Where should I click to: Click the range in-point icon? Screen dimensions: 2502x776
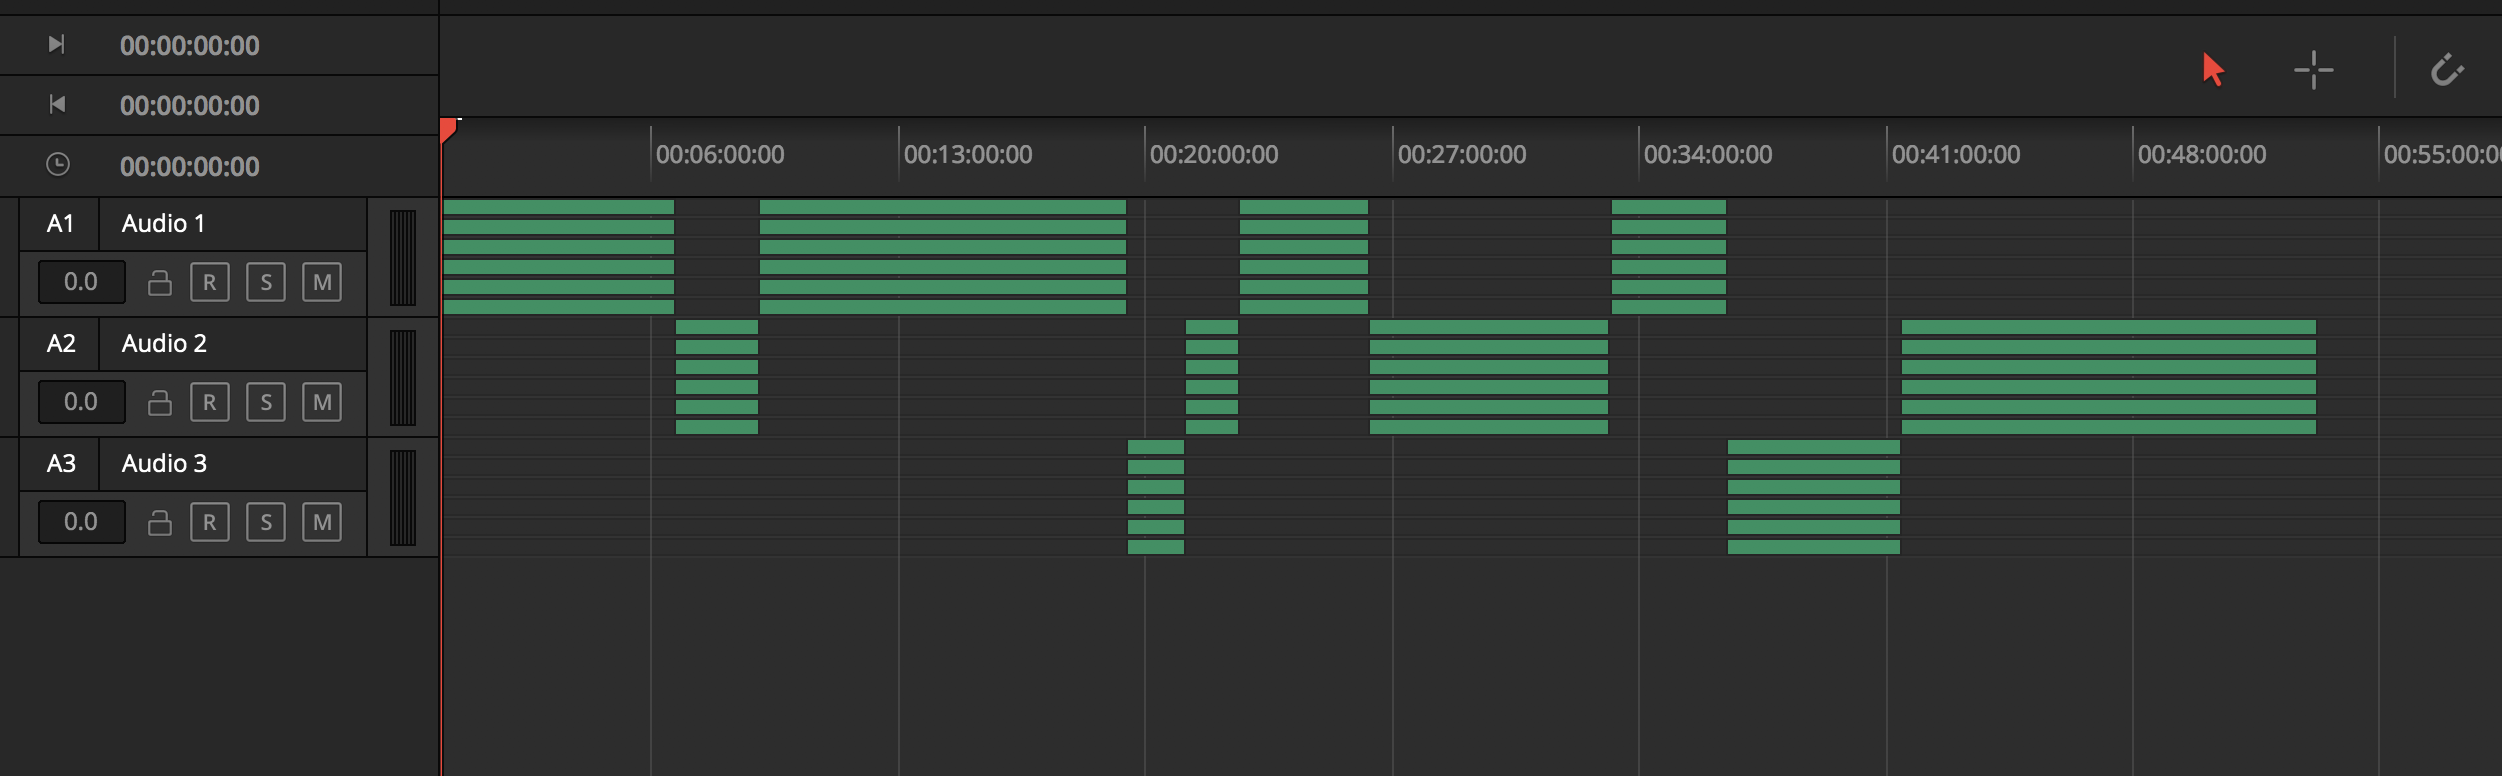coord(57,44)
